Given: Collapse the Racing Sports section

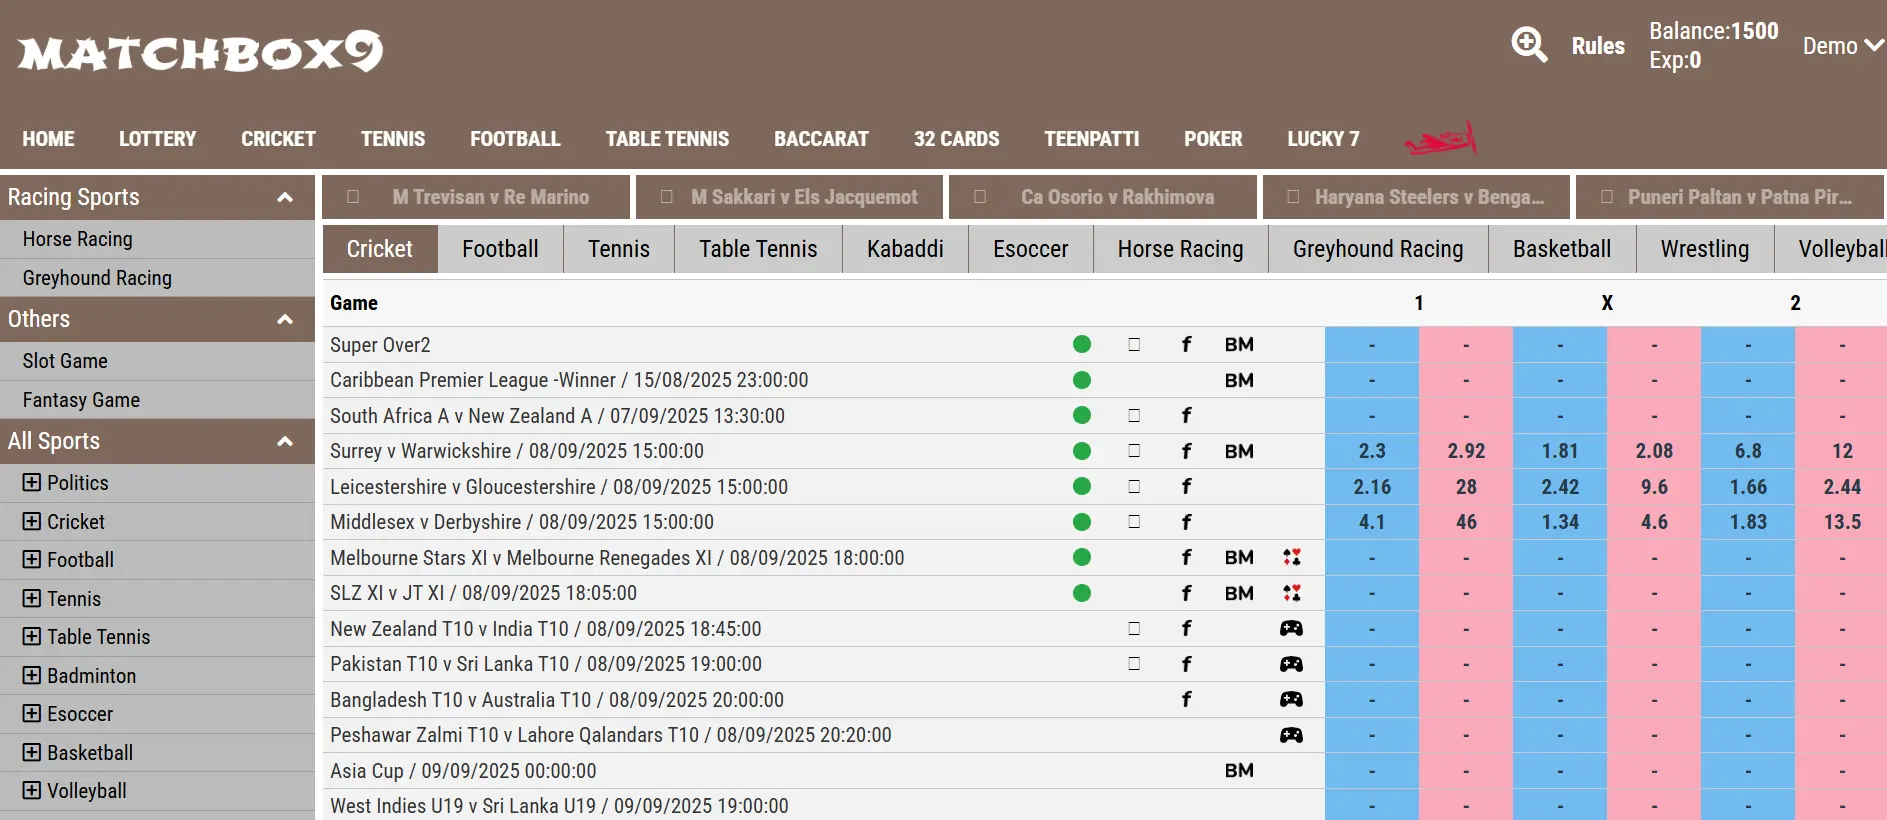Looking at the screenshot, I should (x=285, y=198).
